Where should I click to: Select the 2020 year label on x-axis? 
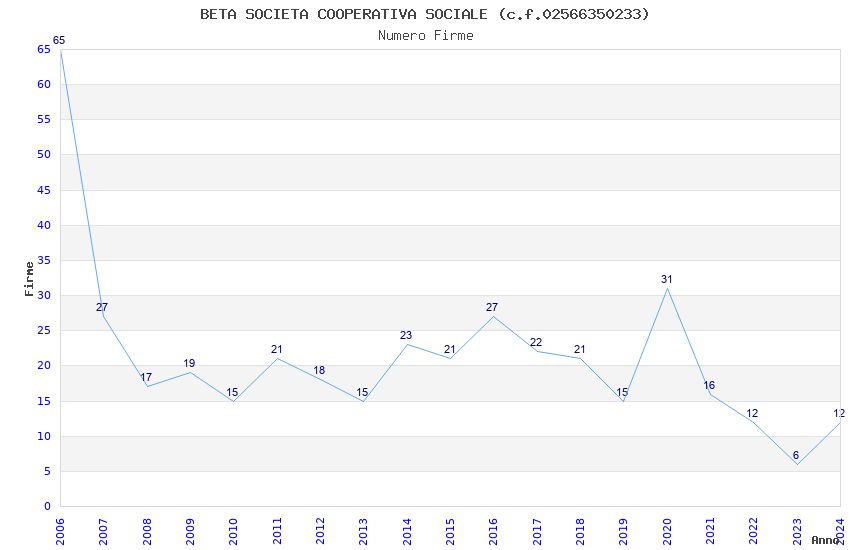(667, 532)
